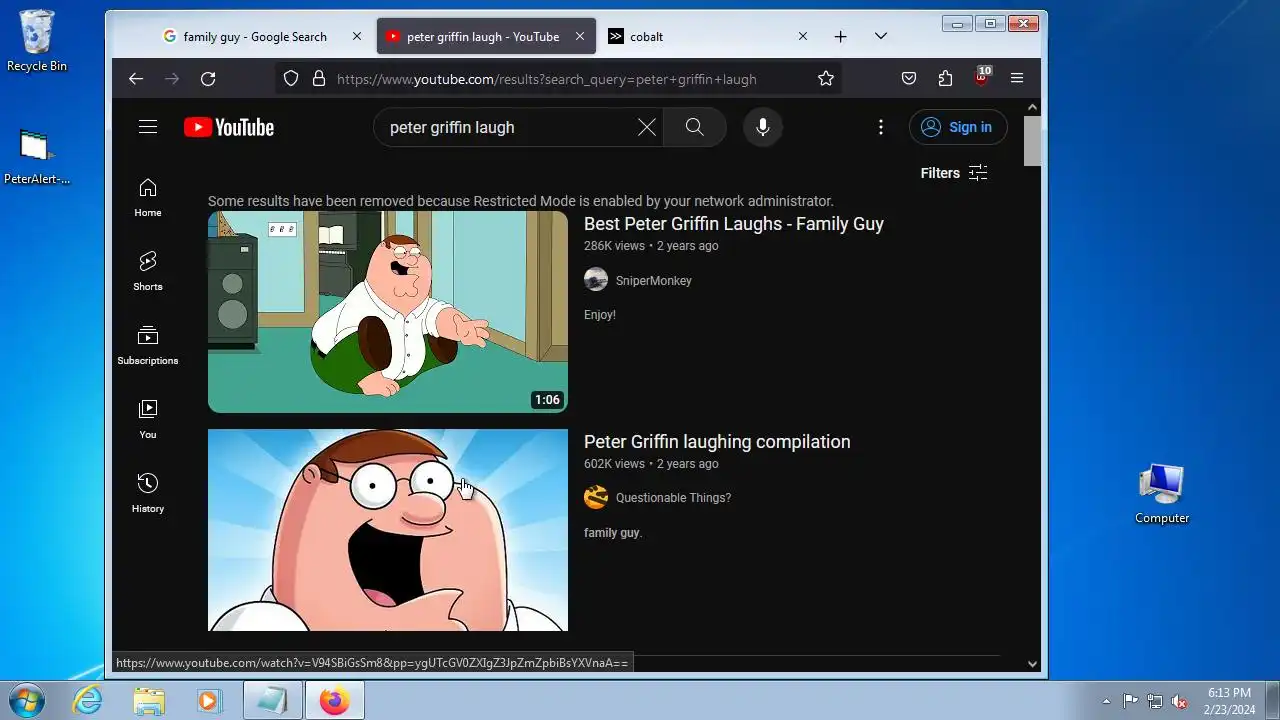Open Windows Media Player from taskbar

[x=209, y=701]
